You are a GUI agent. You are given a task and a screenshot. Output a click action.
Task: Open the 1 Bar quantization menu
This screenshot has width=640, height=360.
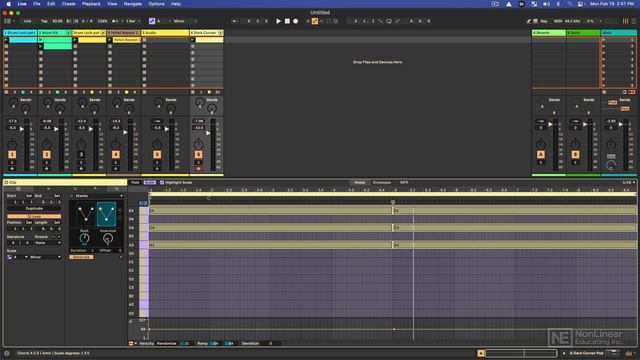[x=133, y=21]
